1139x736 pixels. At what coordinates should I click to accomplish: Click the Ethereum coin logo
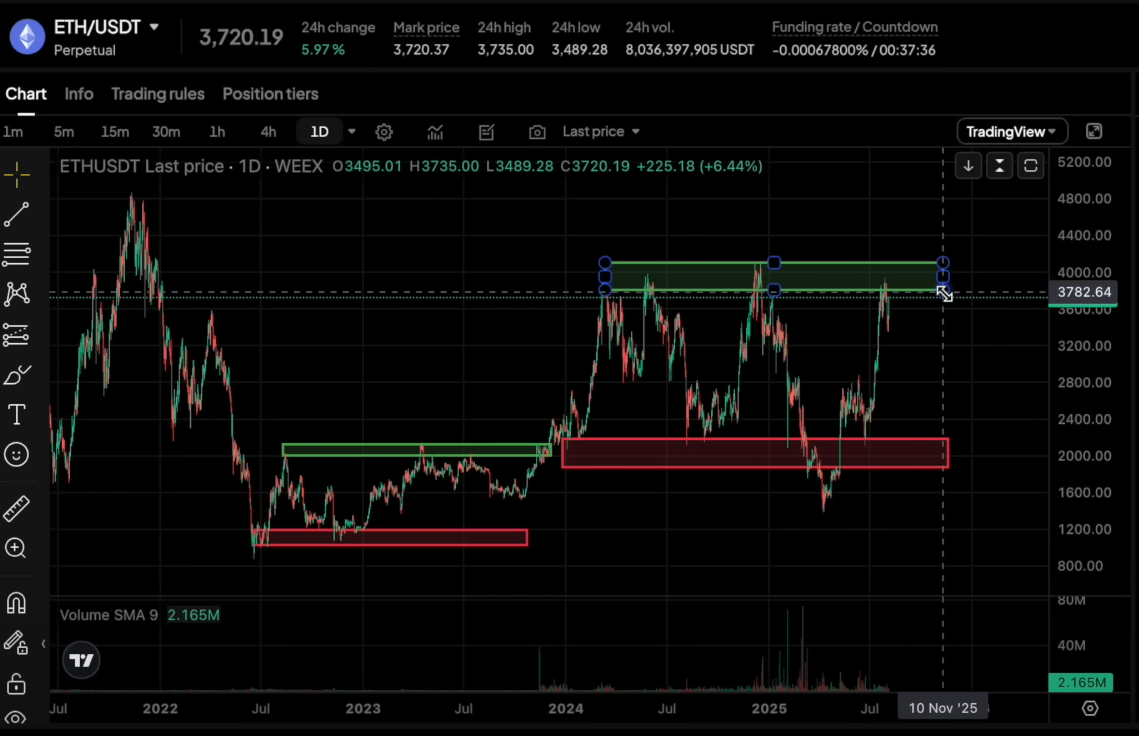(x=27, y=37)
